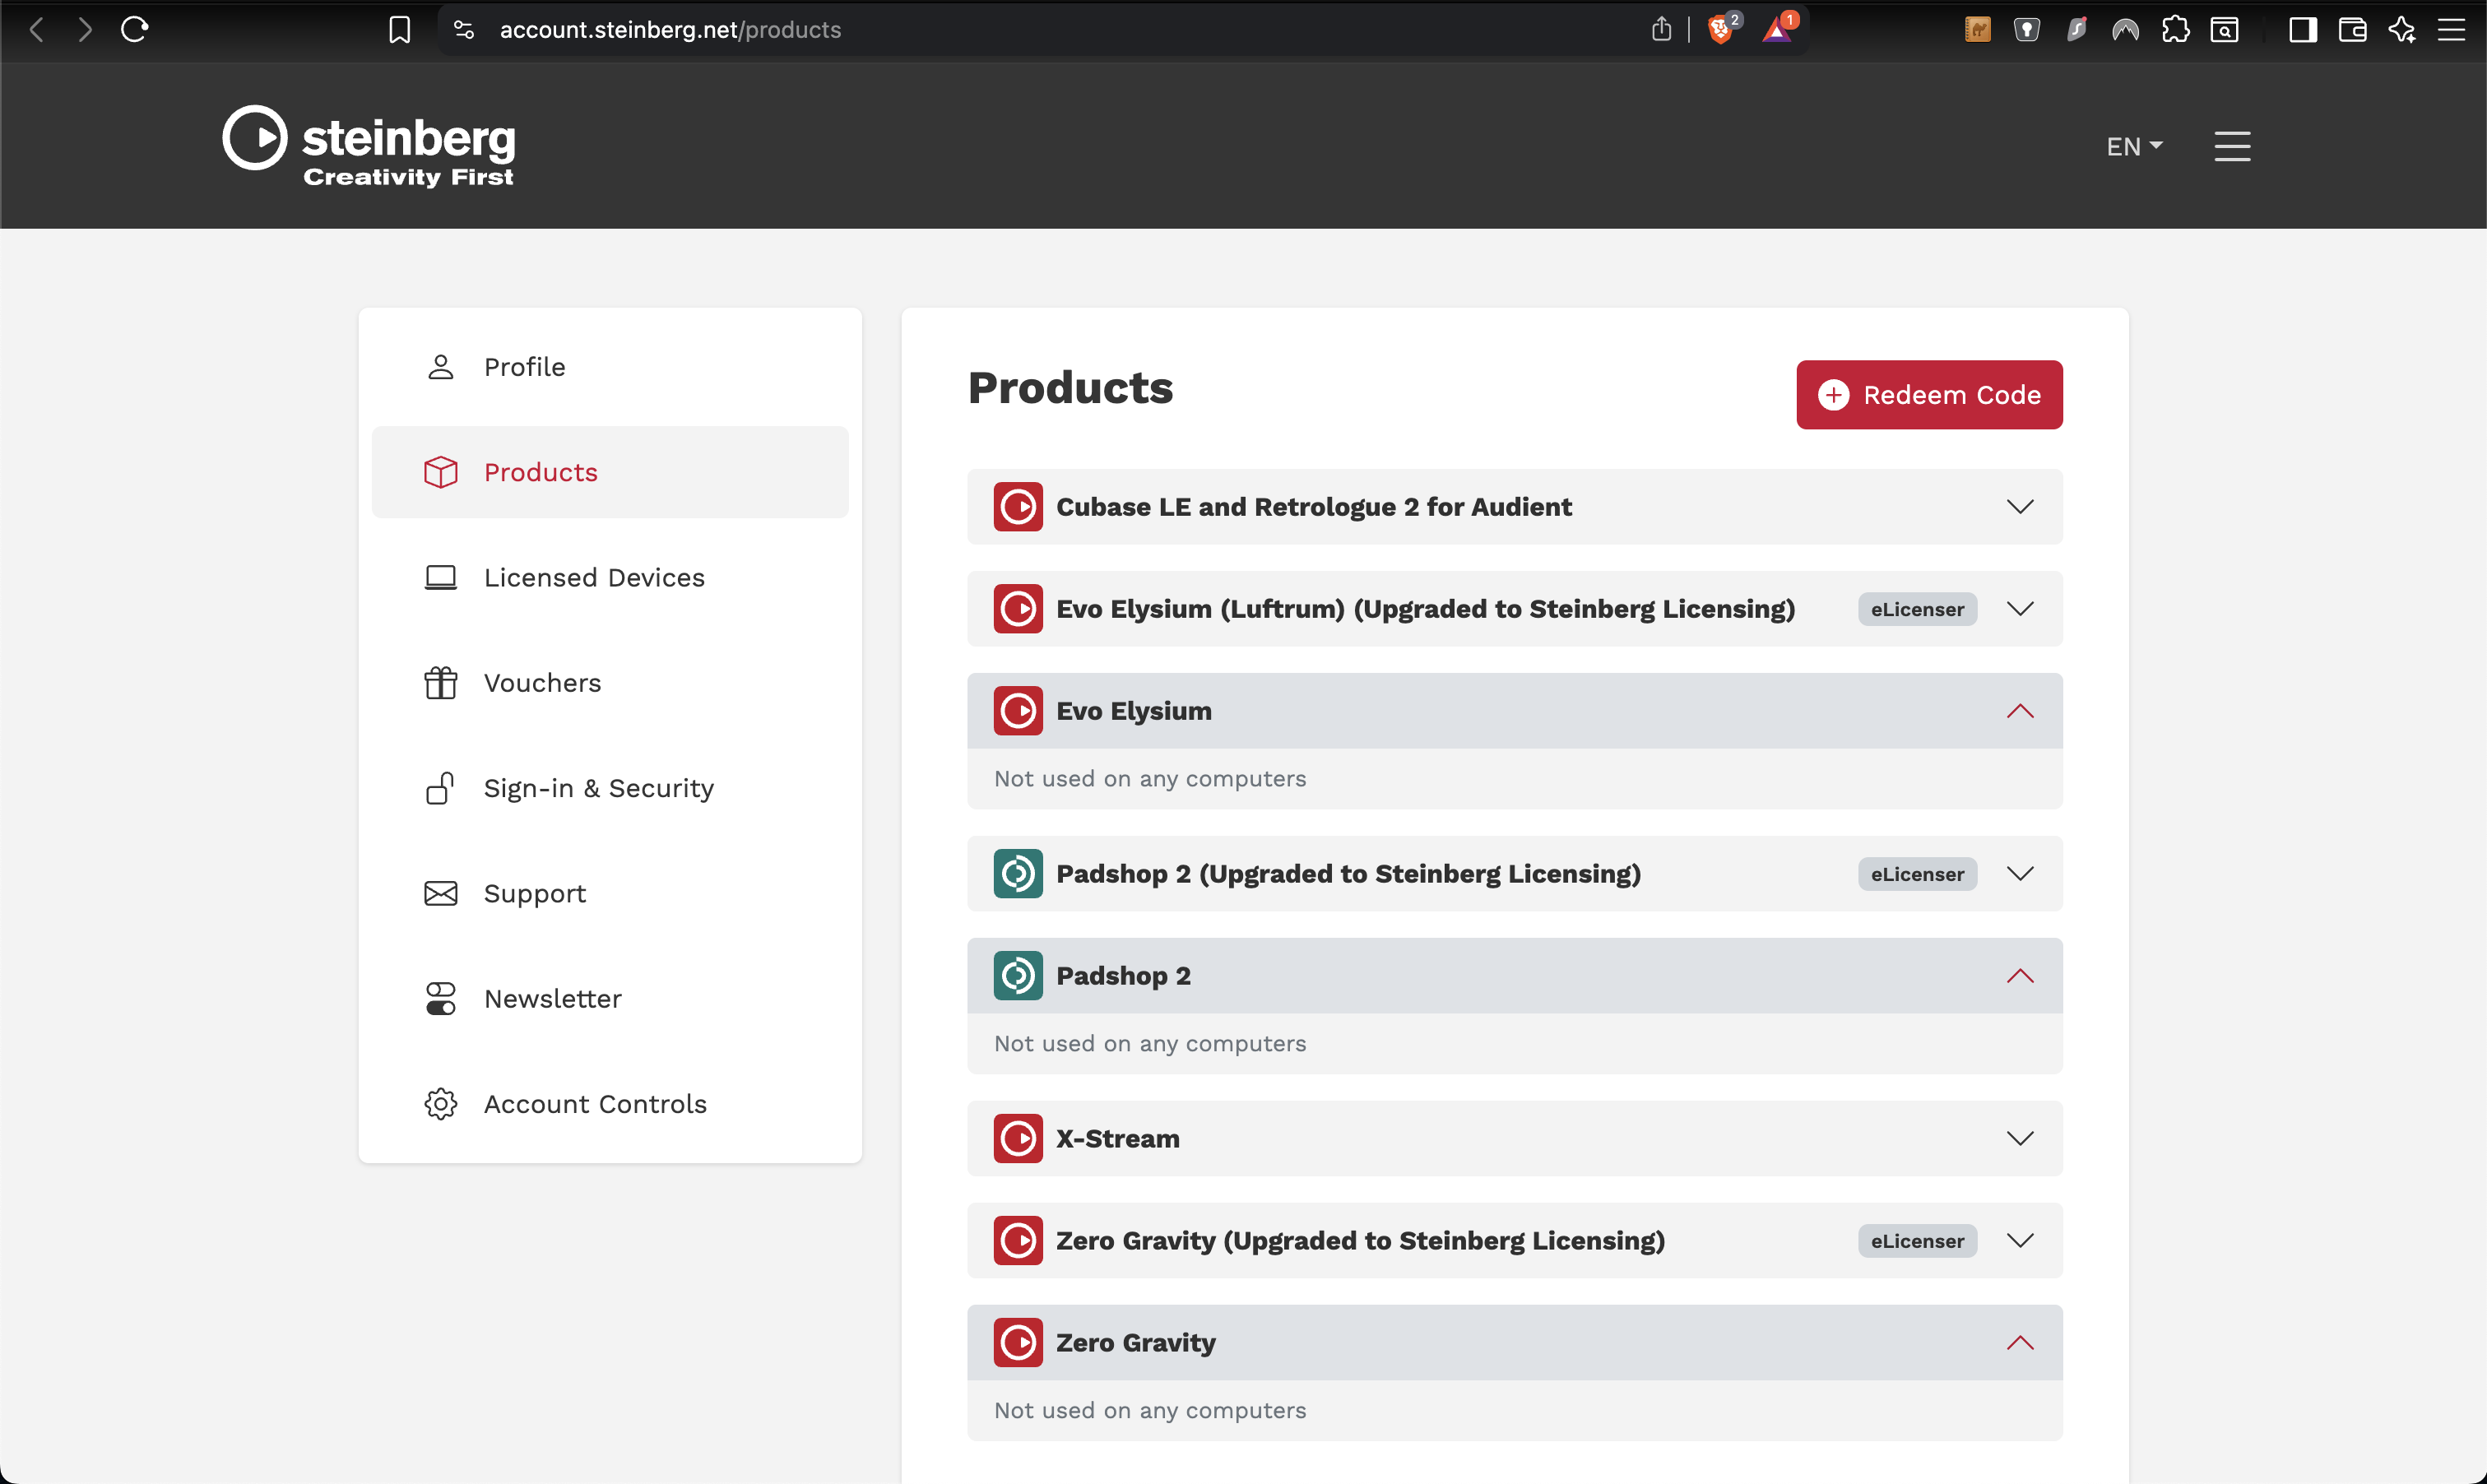Click the Redeem Code button
Viewport: 2487px width, 1484px height.
tap(1929, 395)
